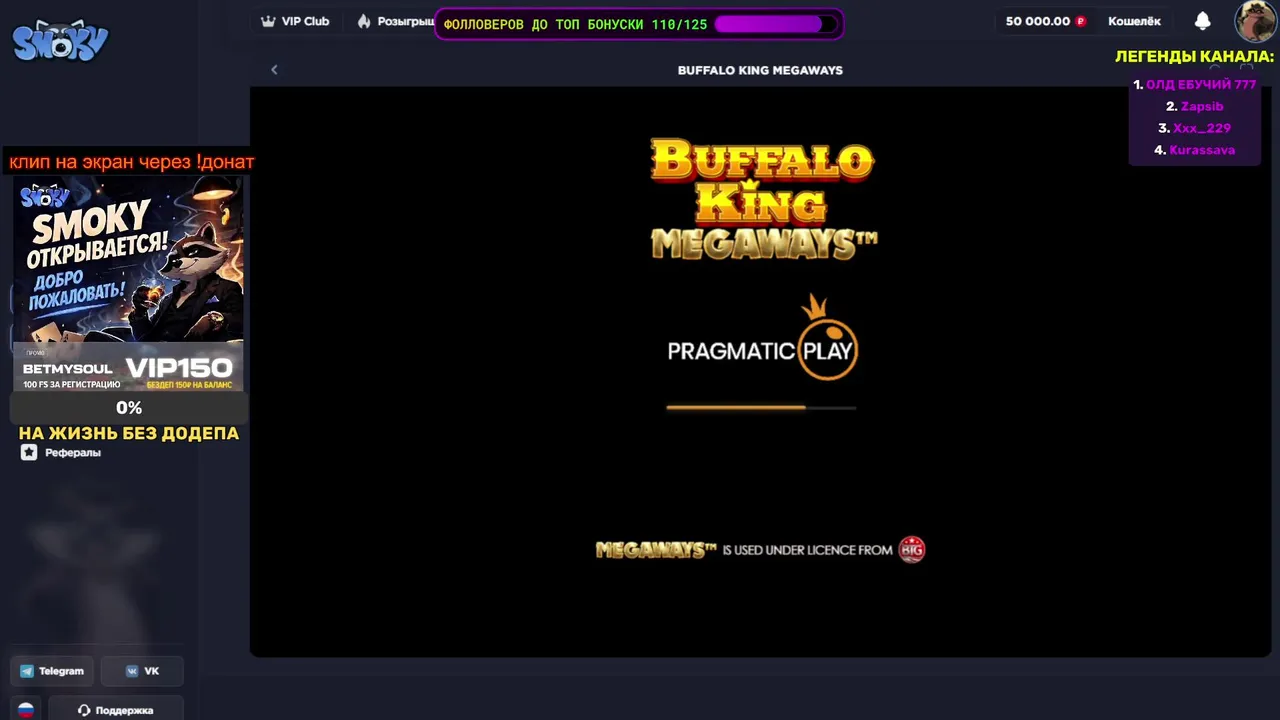Click the red ruble currency icon
Image resolution: width=1280 pixels, height=720 pixels.
coord(1080,21)
